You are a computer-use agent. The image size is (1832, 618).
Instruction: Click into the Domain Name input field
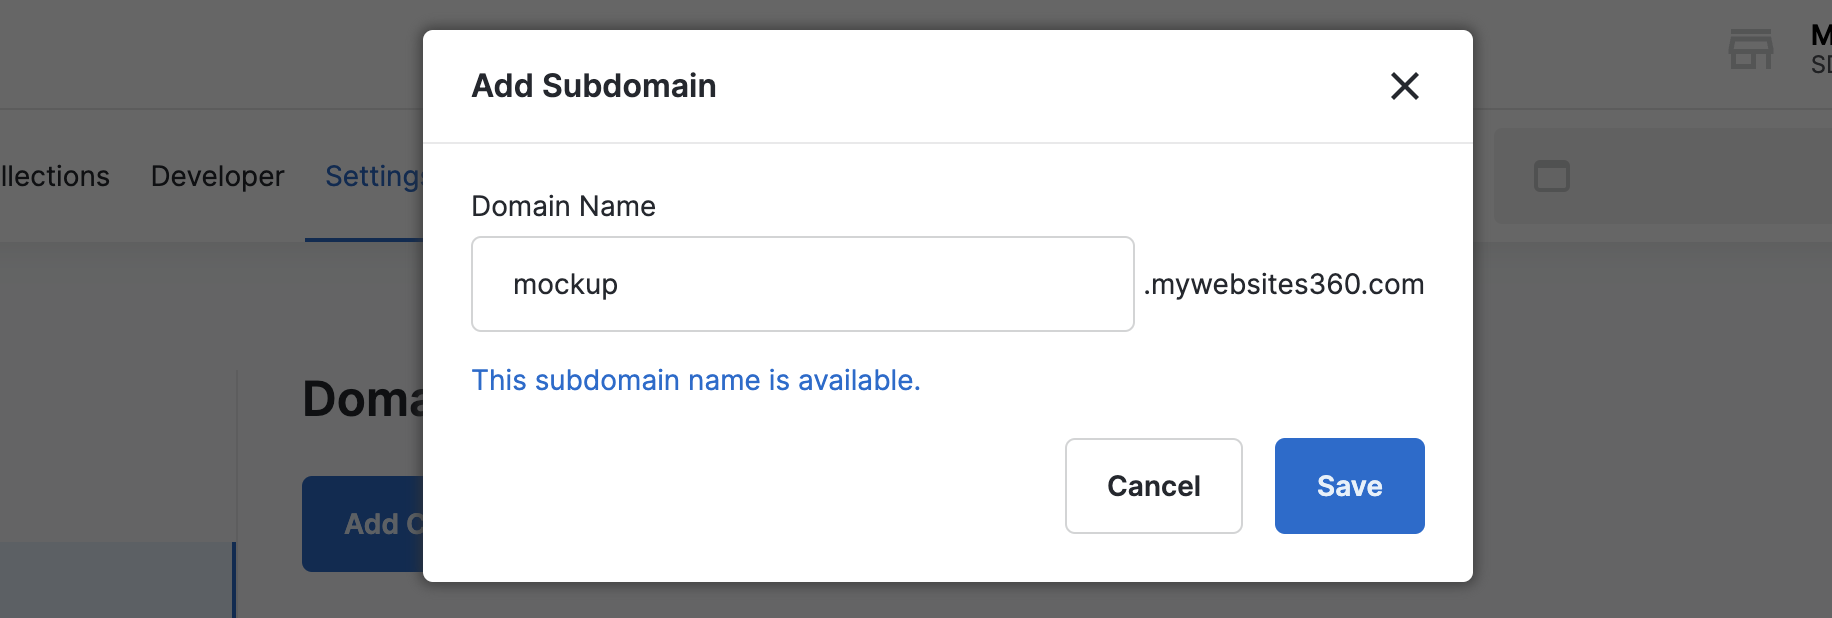tap(802, 284)
